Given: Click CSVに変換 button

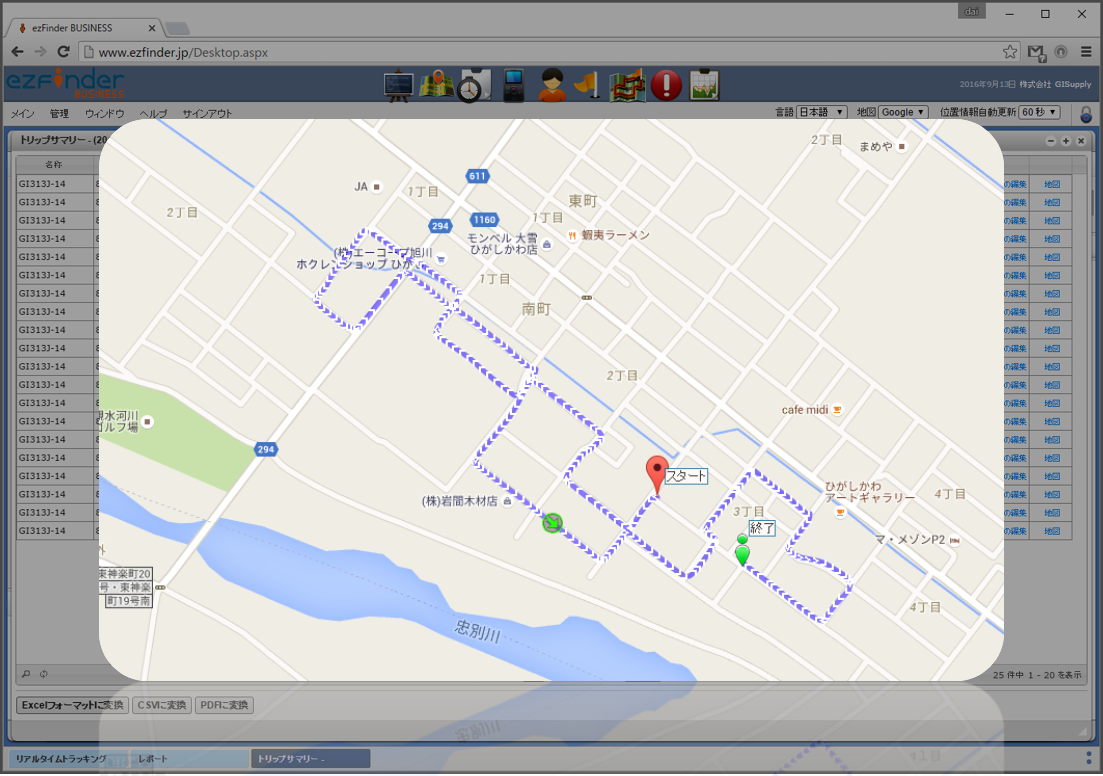Looking at the screenshot, I should coord(162,705).
